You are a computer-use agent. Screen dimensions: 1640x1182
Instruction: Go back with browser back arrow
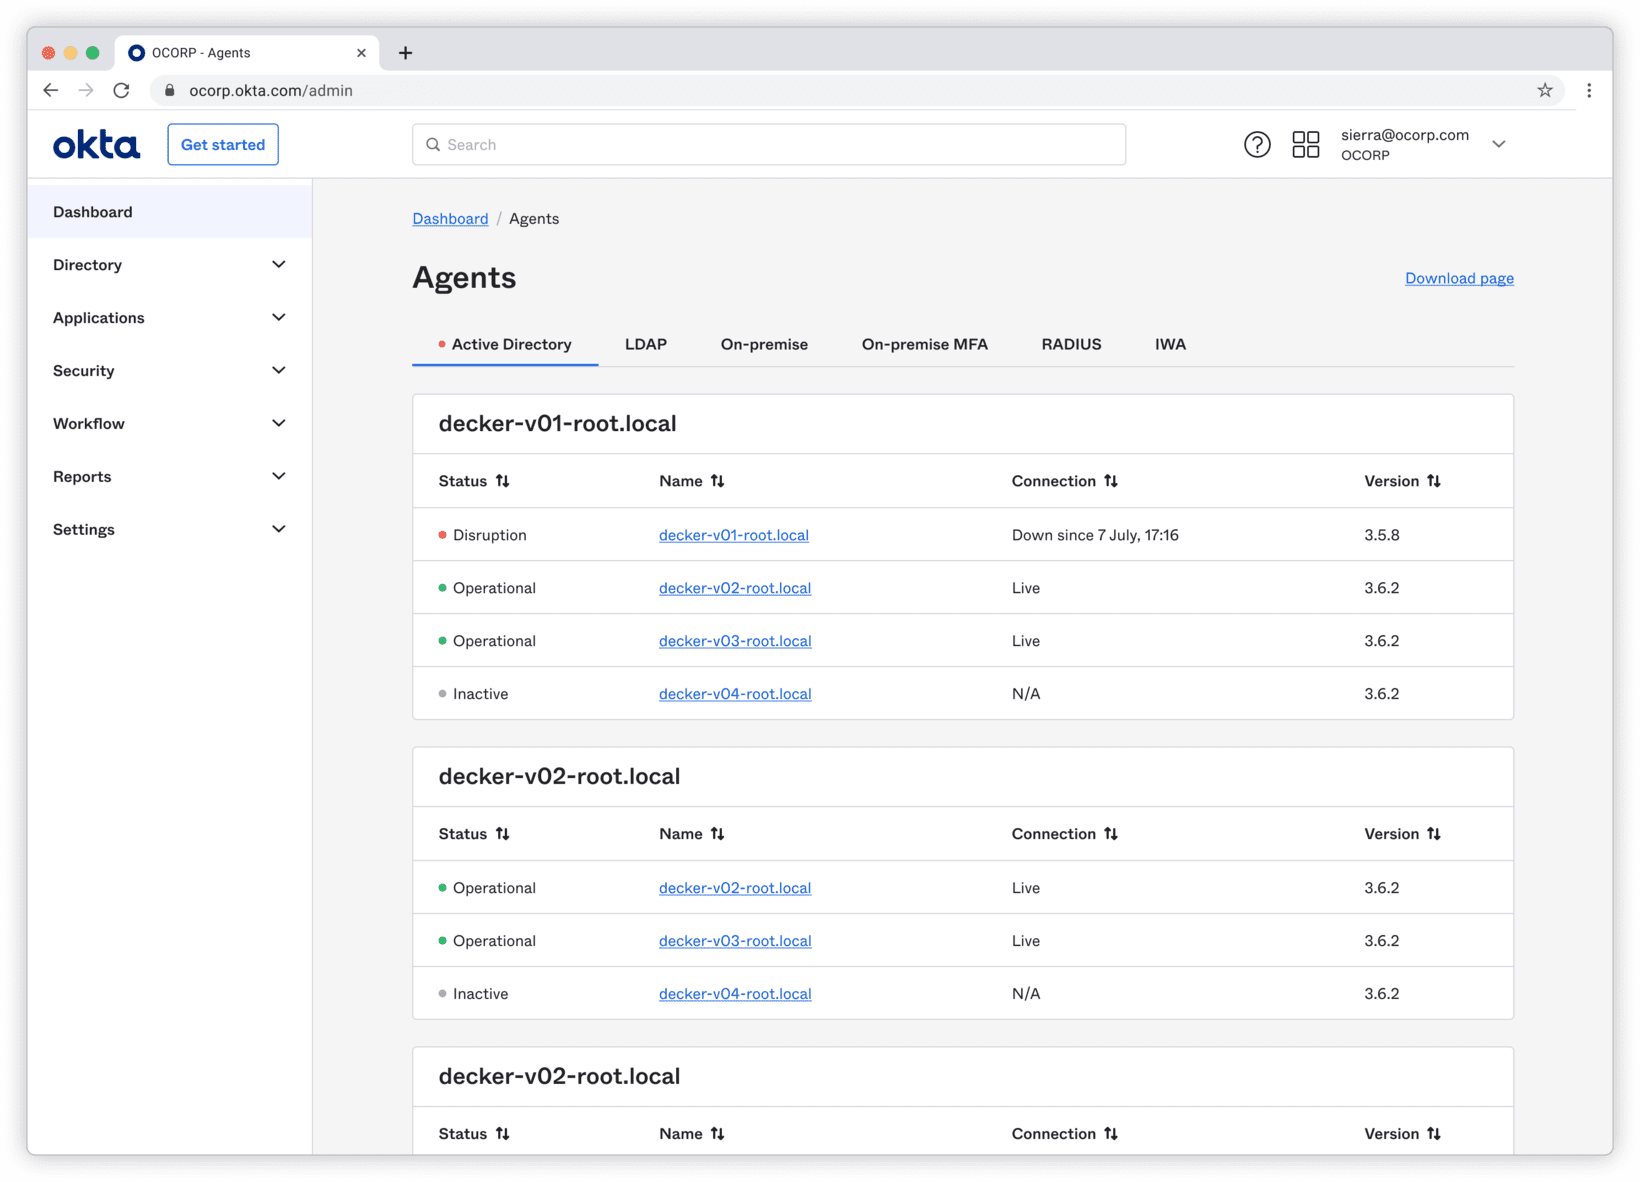[51, 90]
